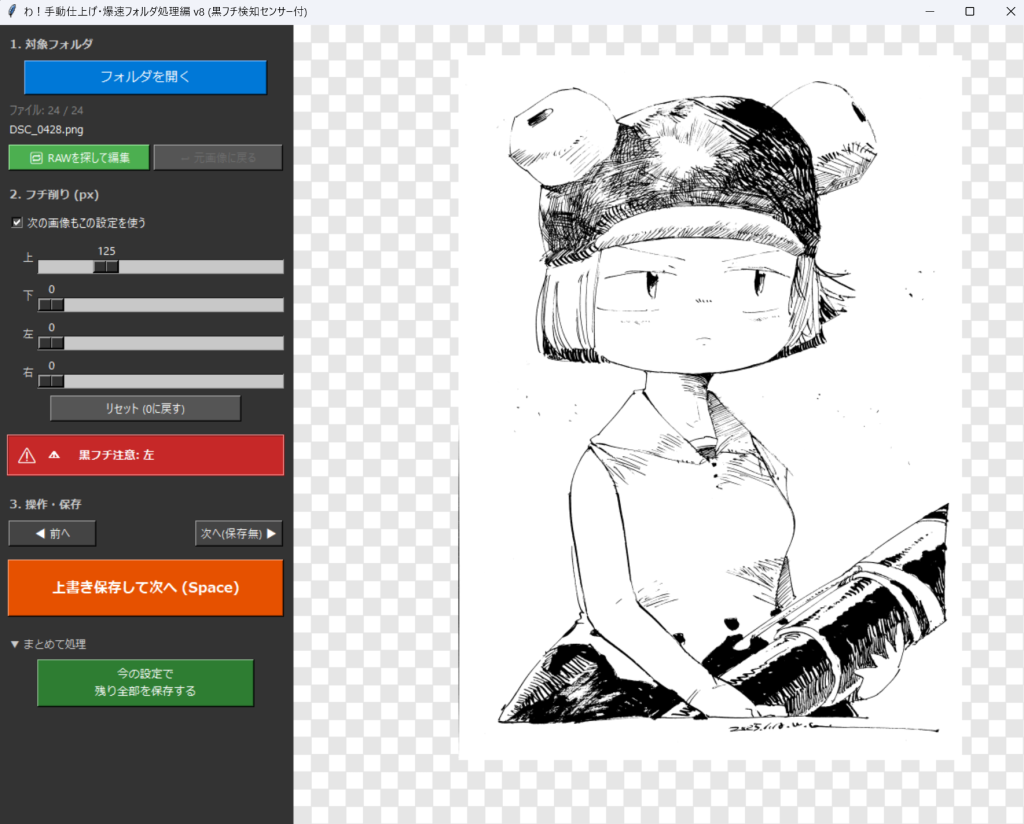Click the 下 (bottom) trim slider handle
The image size is (1024, 824).
click(x=51, y=305)
